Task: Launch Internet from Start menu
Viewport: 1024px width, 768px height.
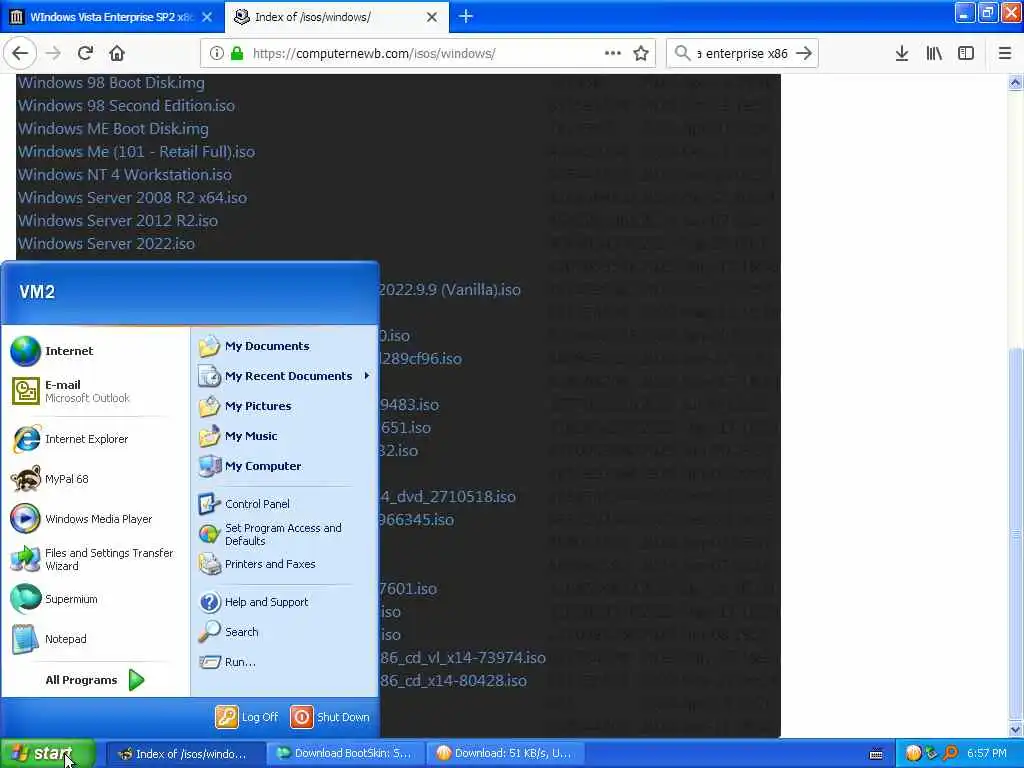Action: [x=95, y=351]
